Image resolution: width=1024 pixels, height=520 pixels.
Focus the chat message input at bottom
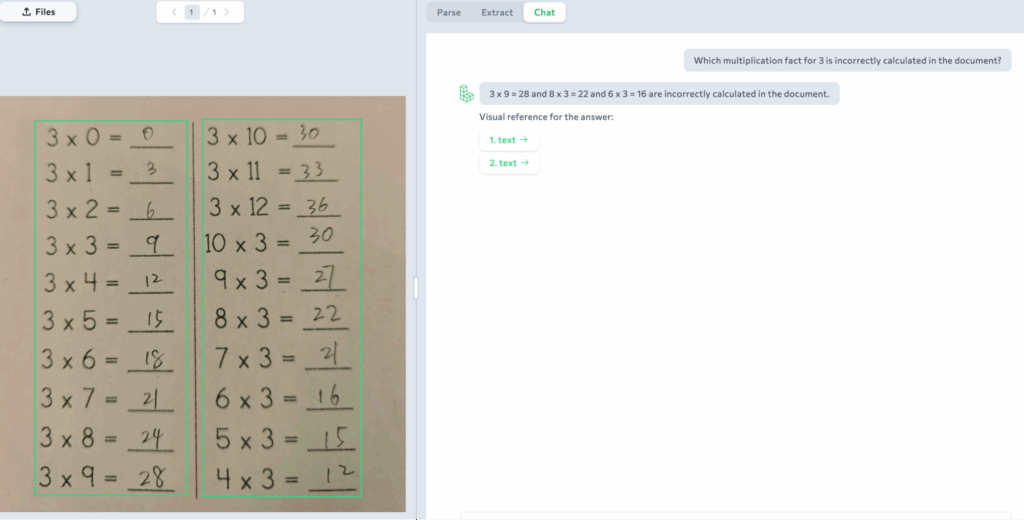(740, 515)
